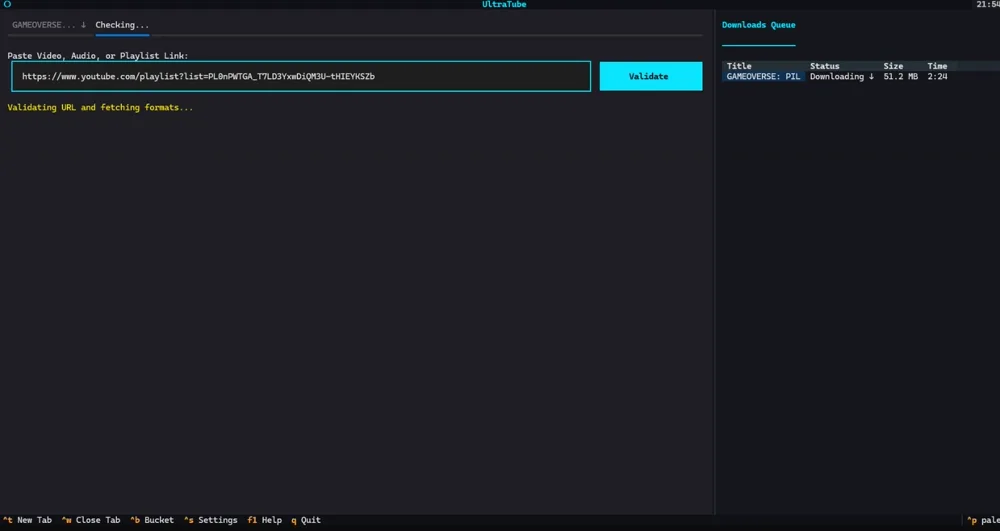Switch to the GAMEOVERSE... tab
The width and height of the screenshot is (1000, 531).
pos(49,25)
